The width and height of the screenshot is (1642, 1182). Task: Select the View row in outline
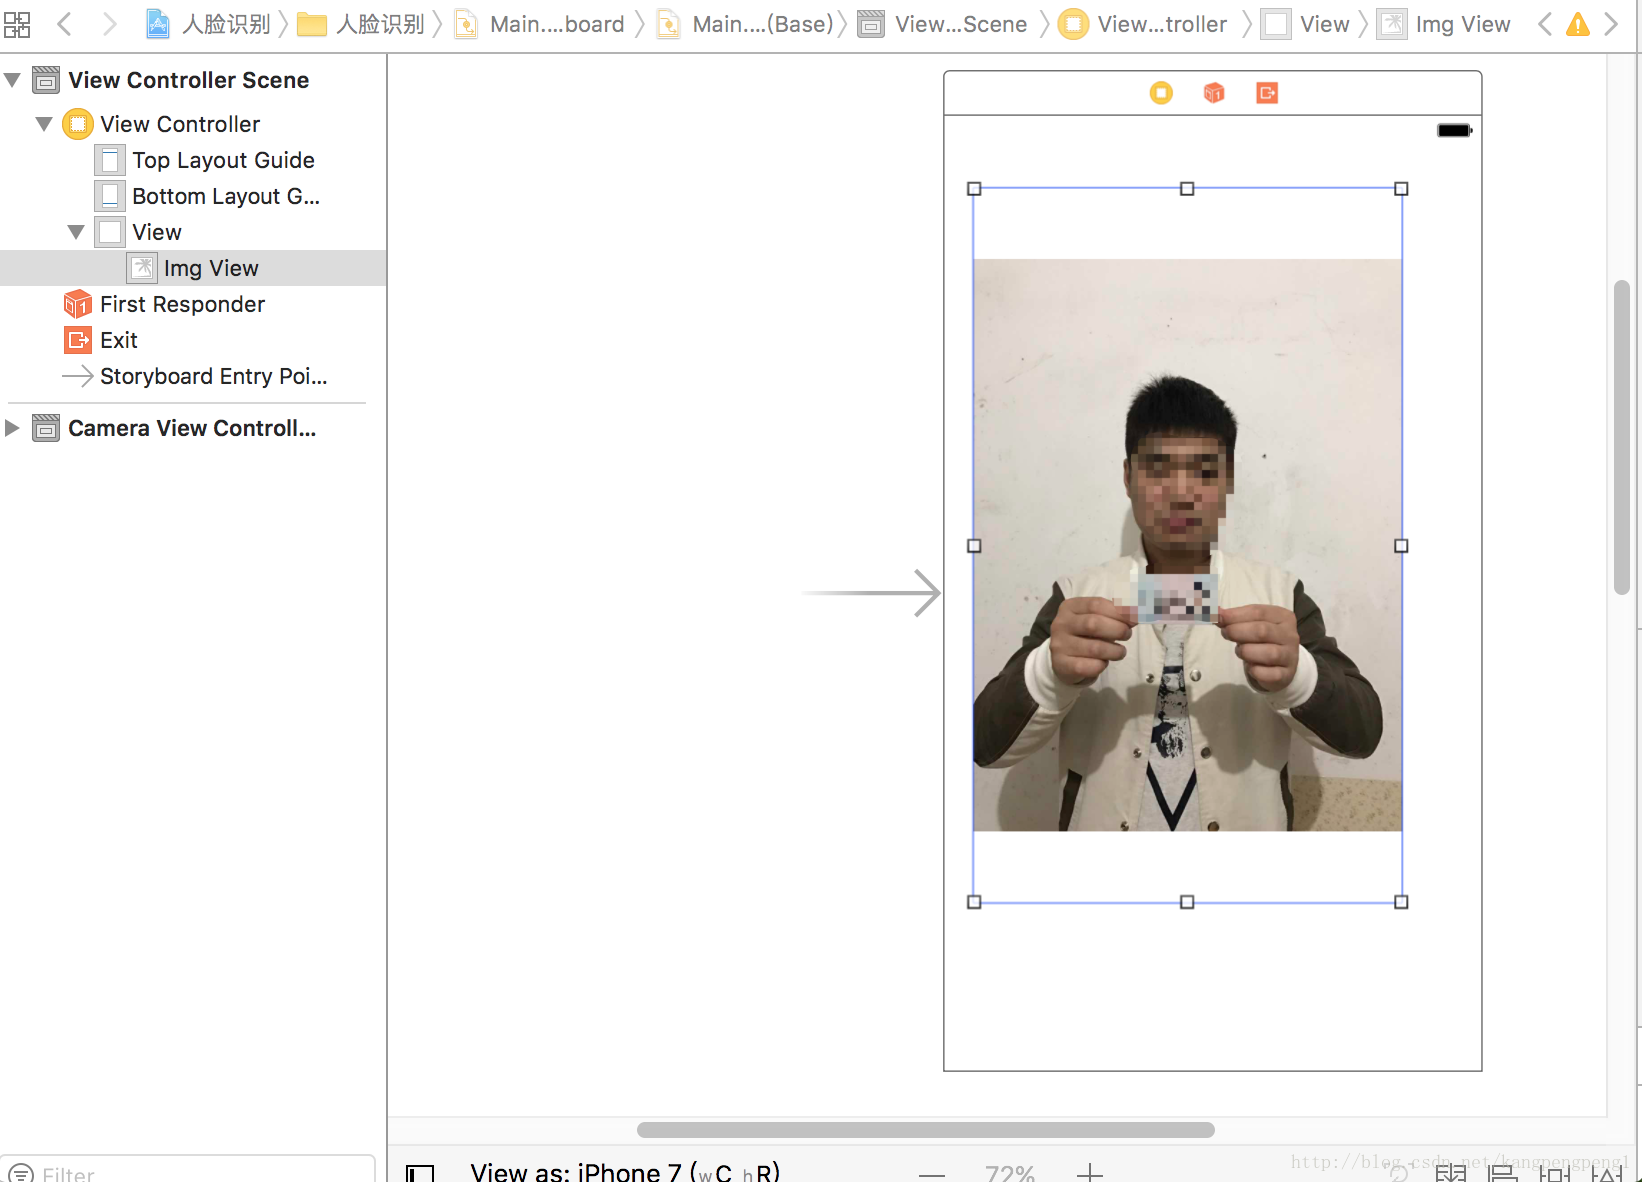tap(193, 232)
